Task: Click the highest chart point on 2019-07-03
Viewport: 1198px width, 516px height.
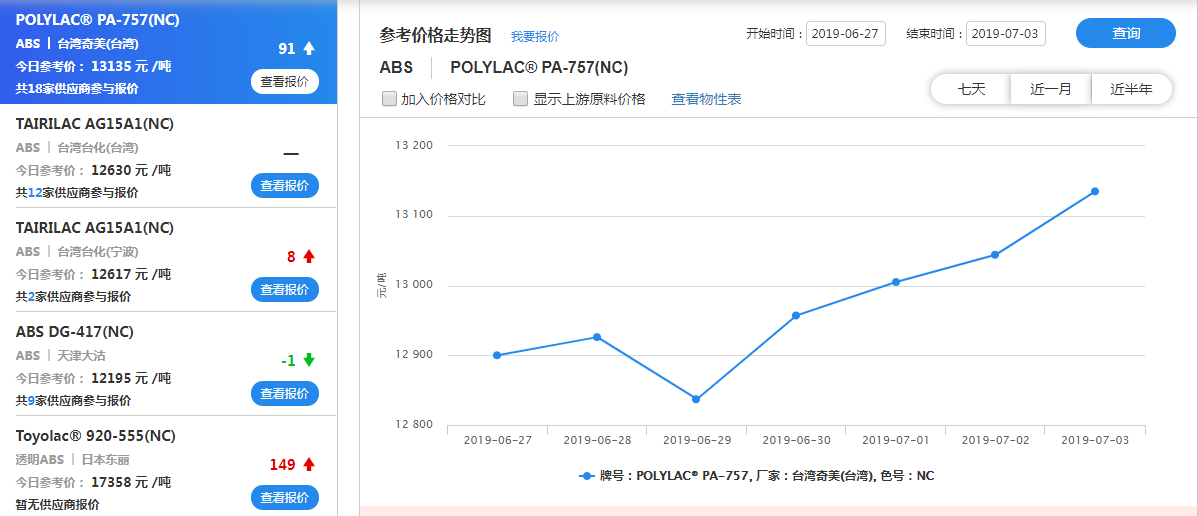Action: tap(1095, 191)
